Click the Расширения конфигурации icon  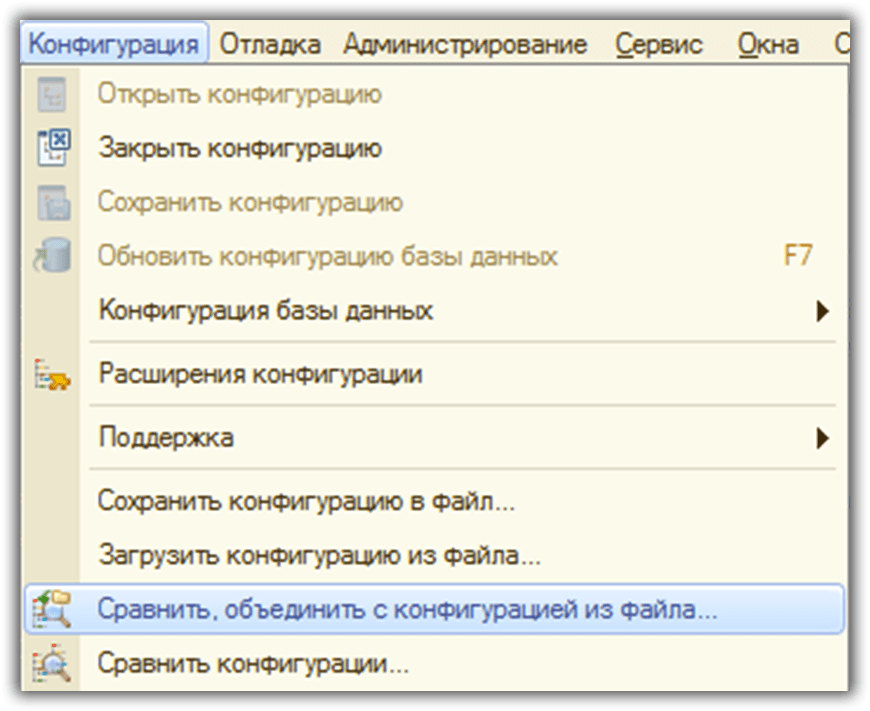pos(53,376)
